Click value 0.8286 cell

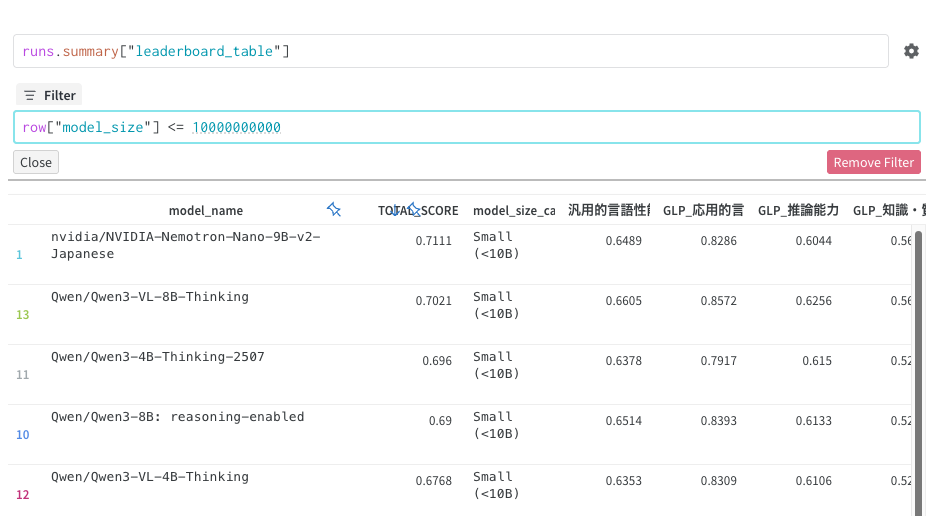pyautogui.click(x=718, y=240)
